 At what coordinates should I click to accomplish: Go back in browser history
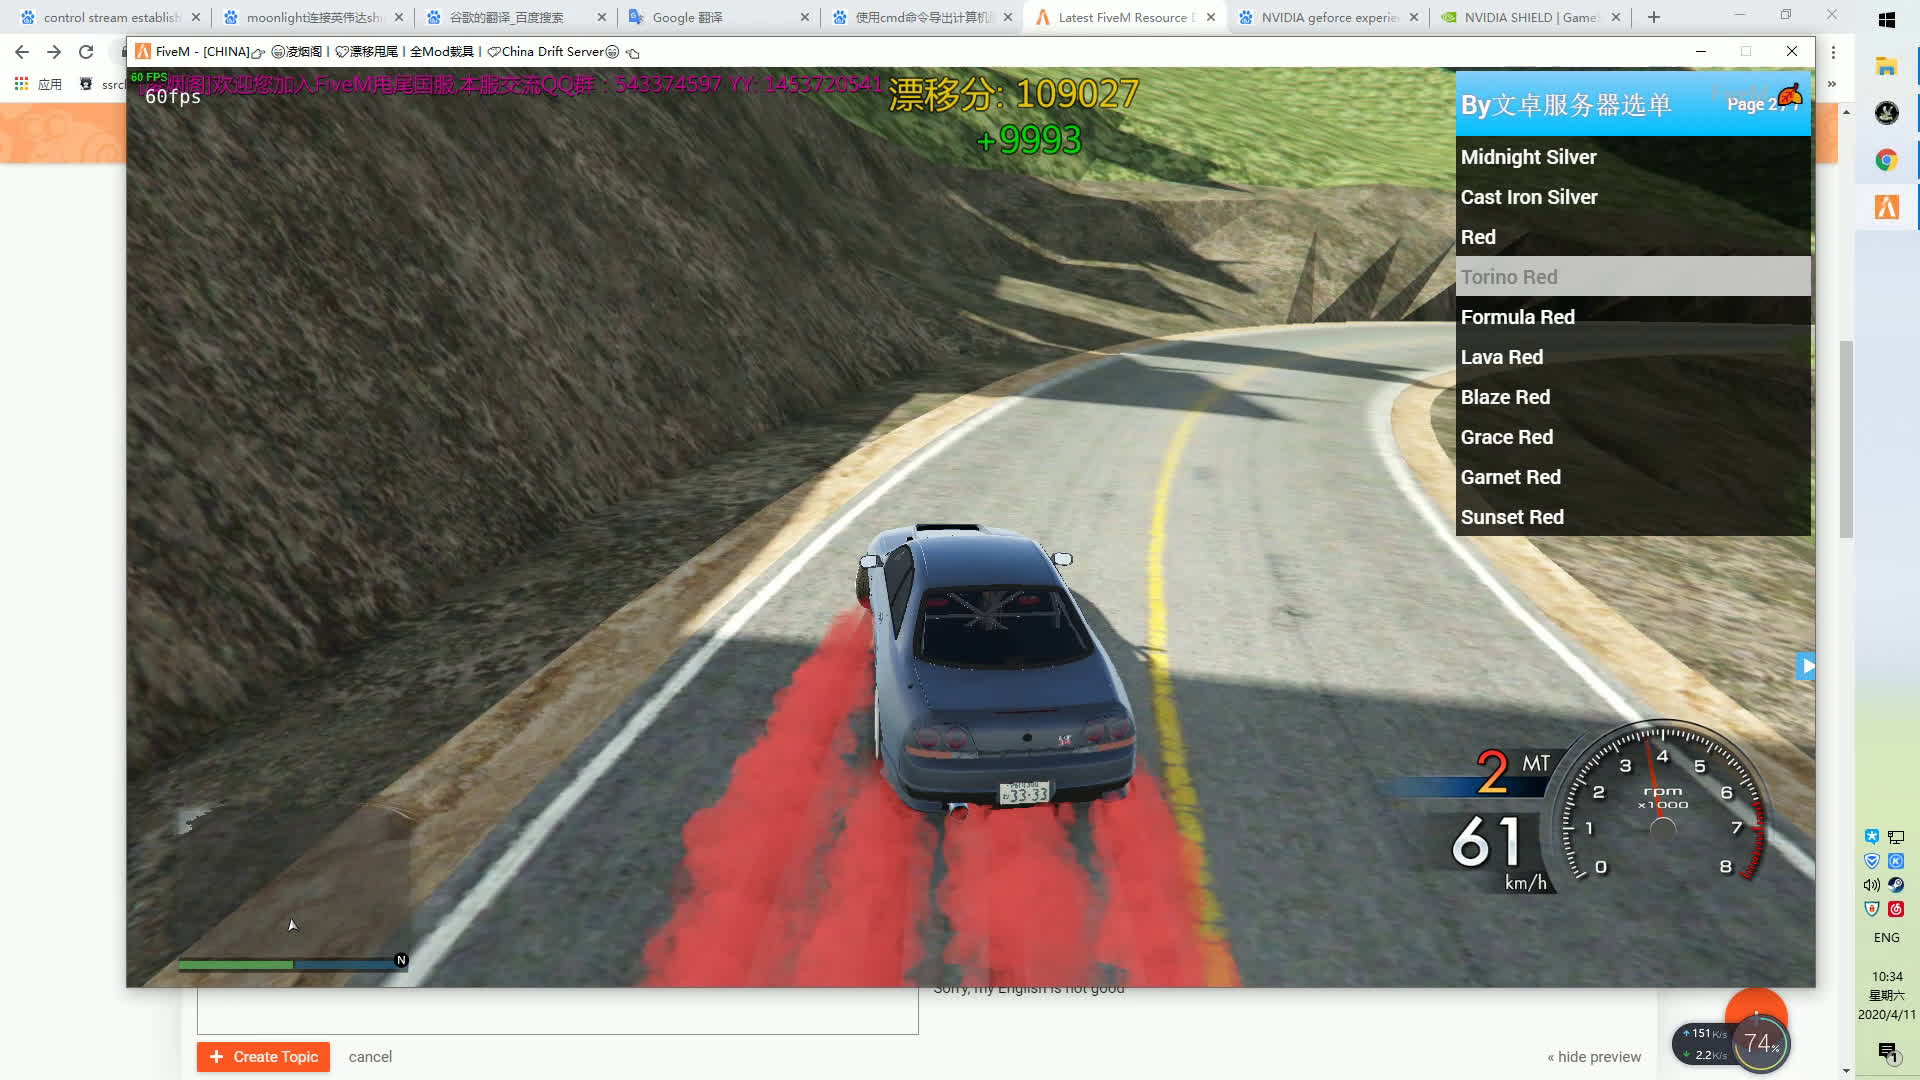tap(22, 52)
